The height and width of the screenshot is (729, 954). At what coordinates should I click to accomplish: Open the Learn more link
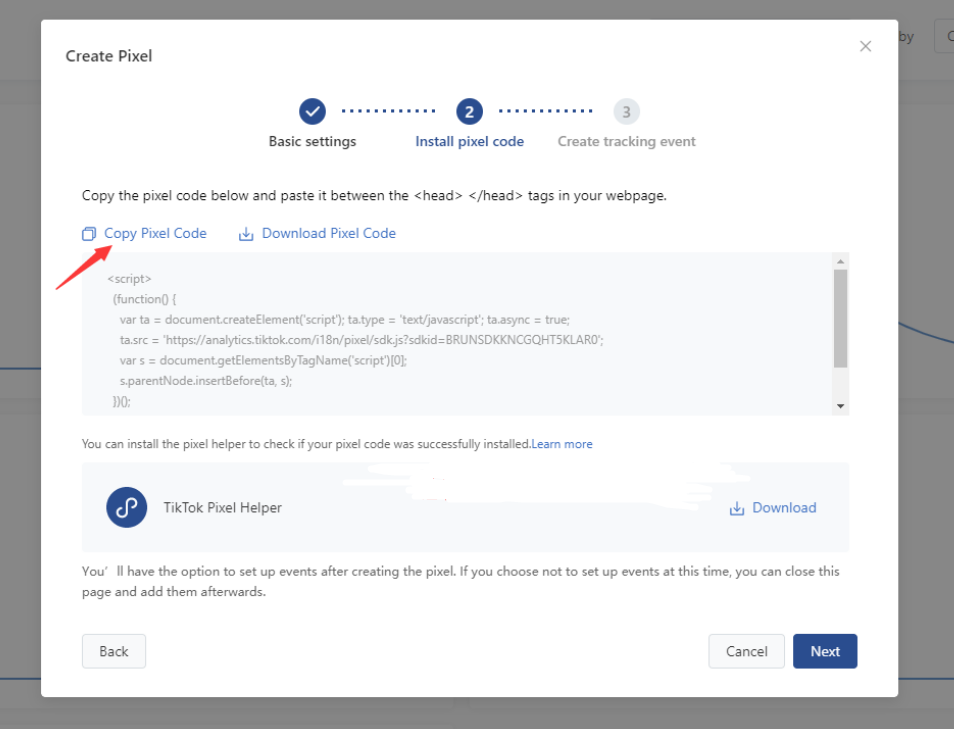(x=562, y=444)
